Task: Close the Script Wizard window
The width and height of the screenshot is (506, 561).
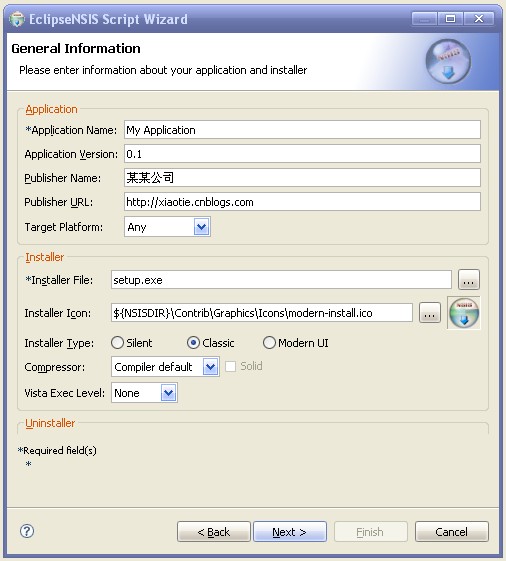Action: (479, 18)
